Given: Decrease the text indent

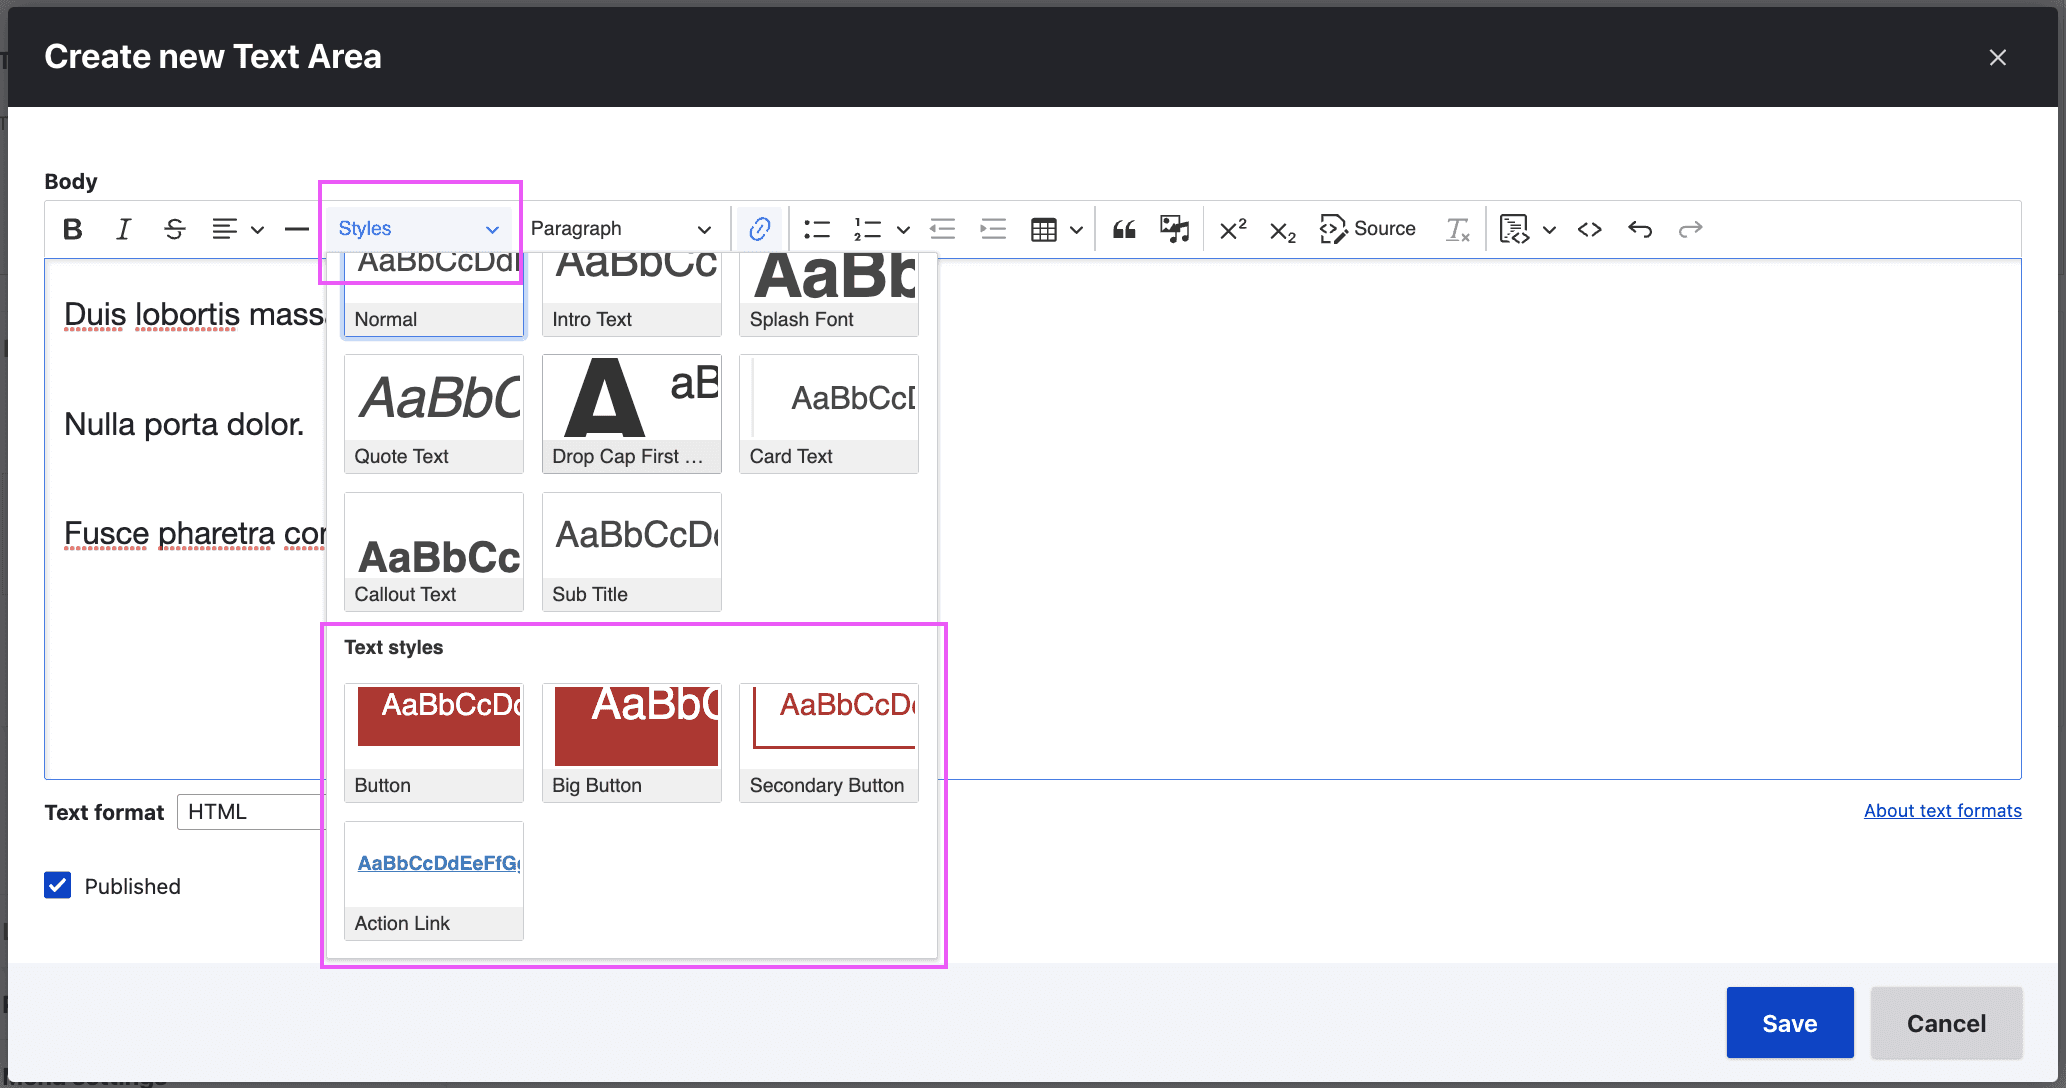Looking at the screenshot, I should click(x=941, y=229).
